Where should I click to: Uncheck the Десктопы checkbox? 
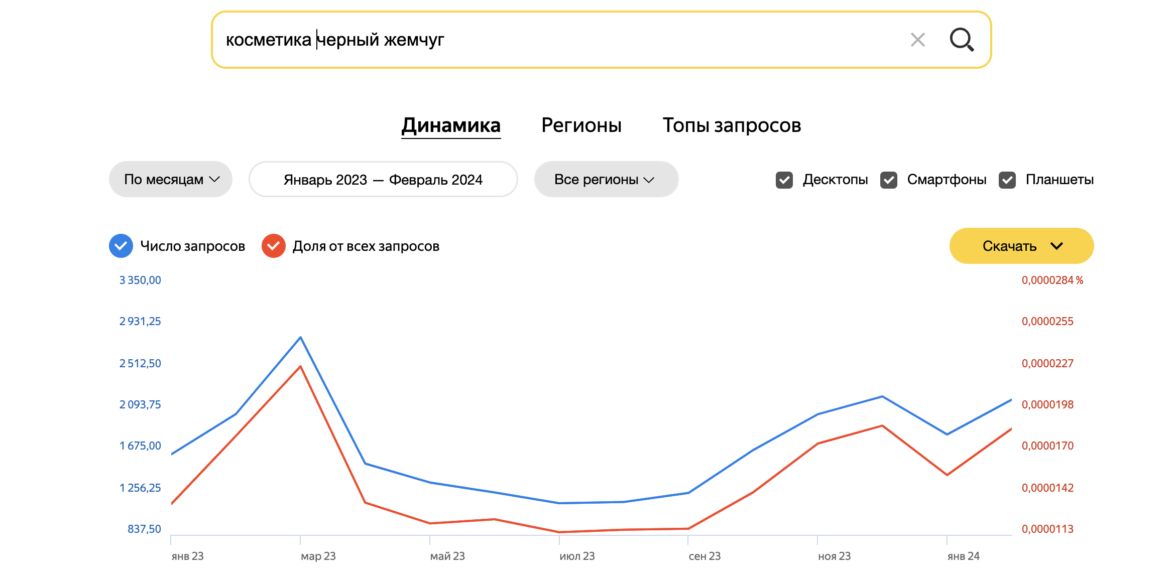click(x=785, y=180)
